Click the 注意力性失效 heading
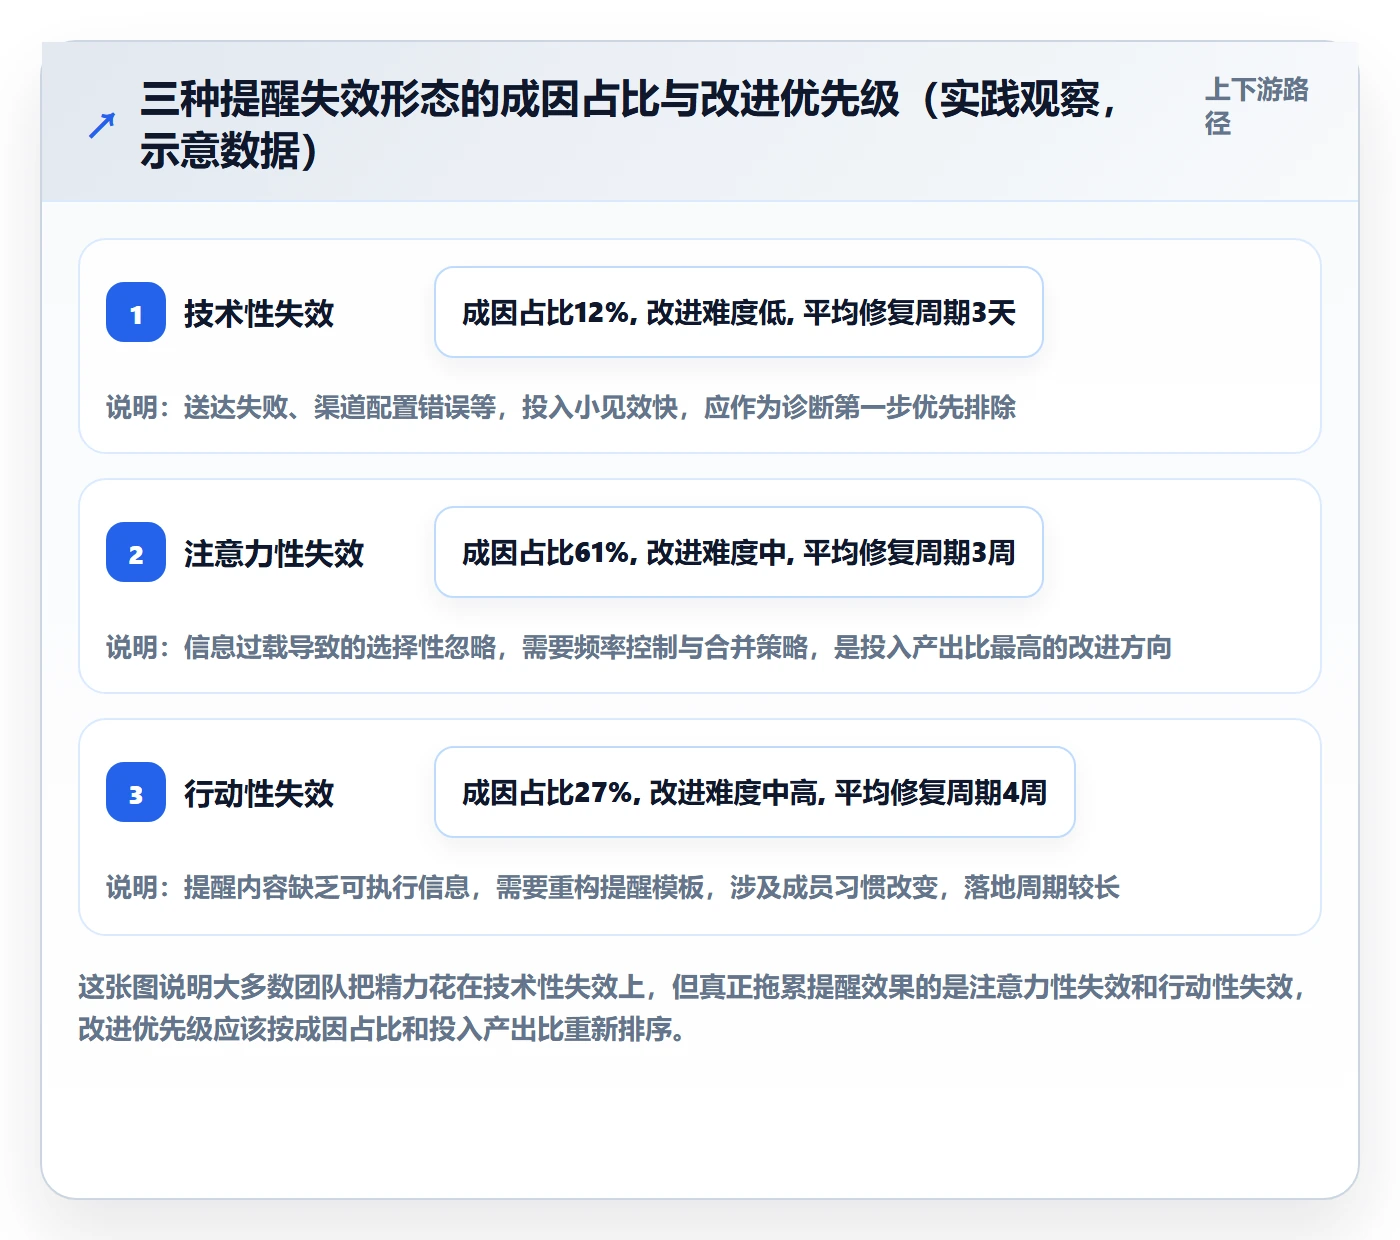Viewport: 1400px width, 1240px height. 274,553
